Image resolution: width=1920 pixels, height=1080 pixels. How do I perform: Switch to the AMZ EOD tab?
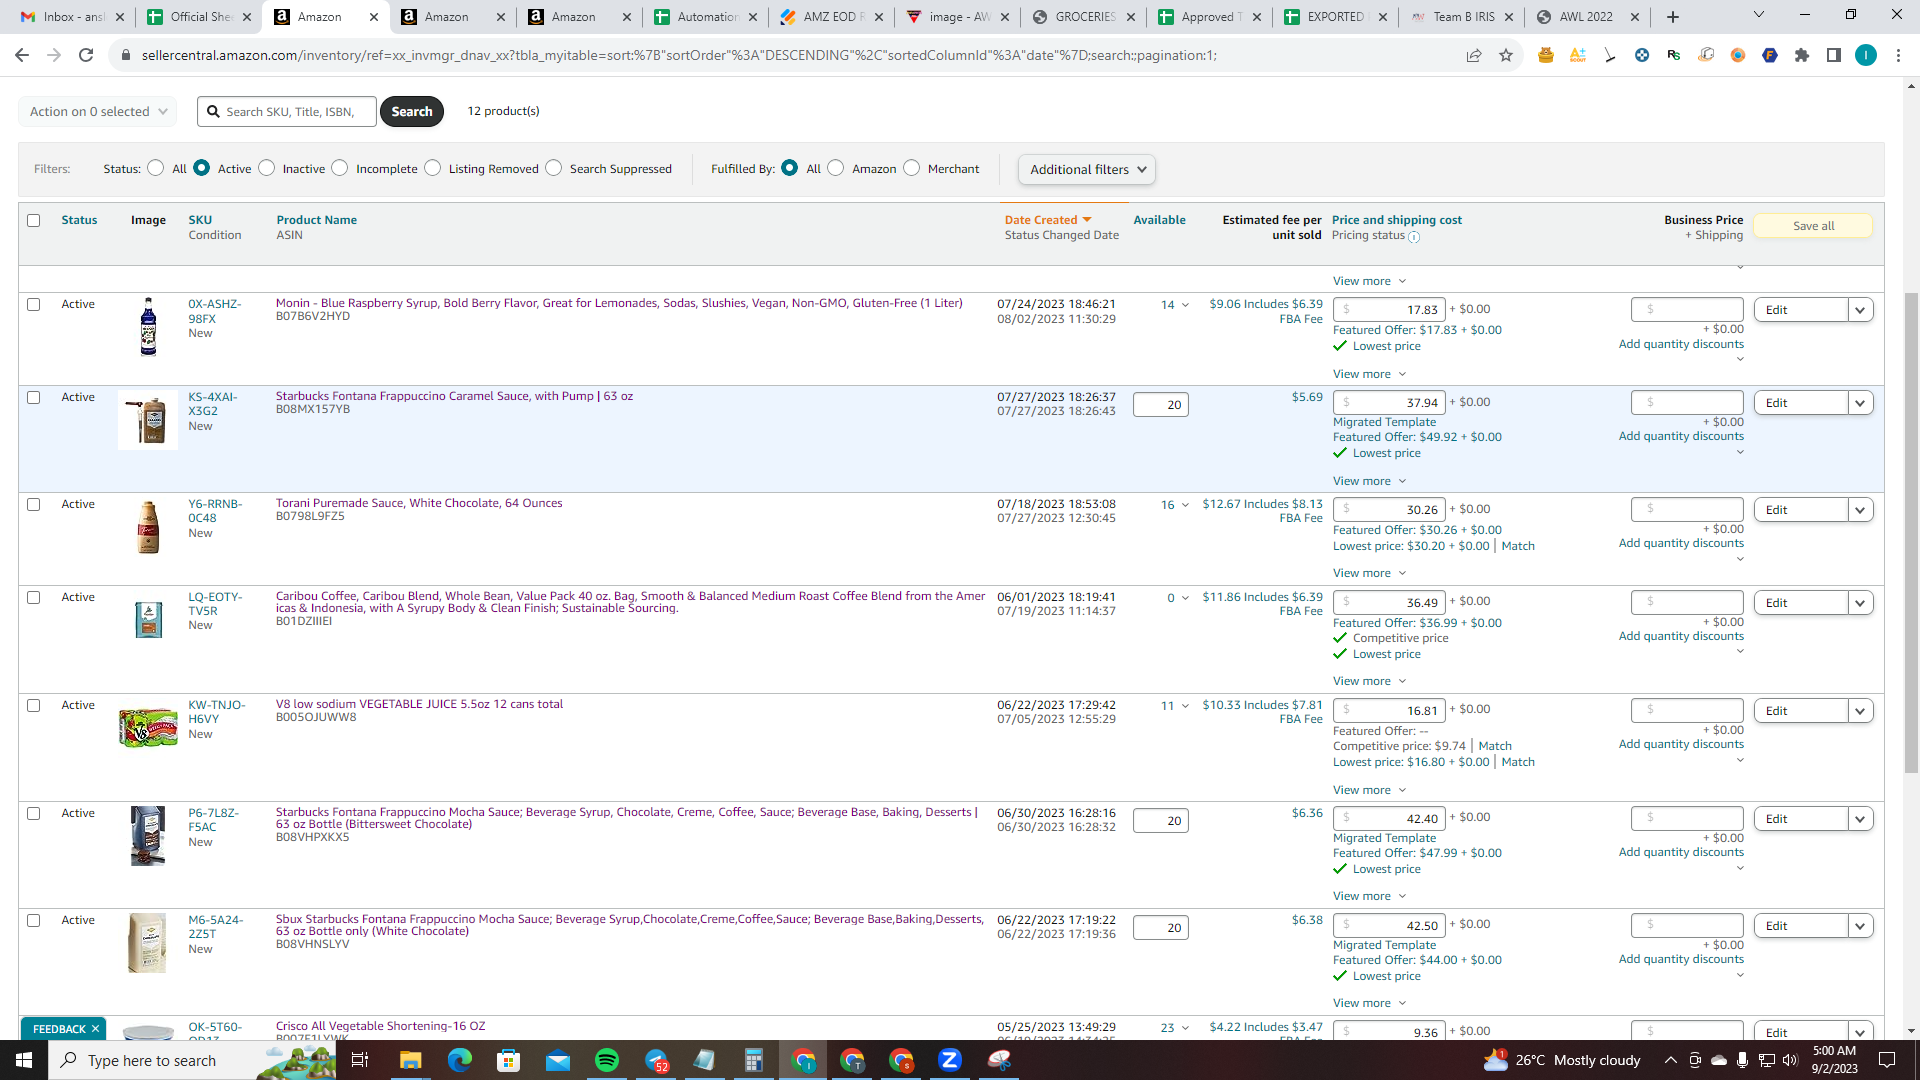pos(832,17)
